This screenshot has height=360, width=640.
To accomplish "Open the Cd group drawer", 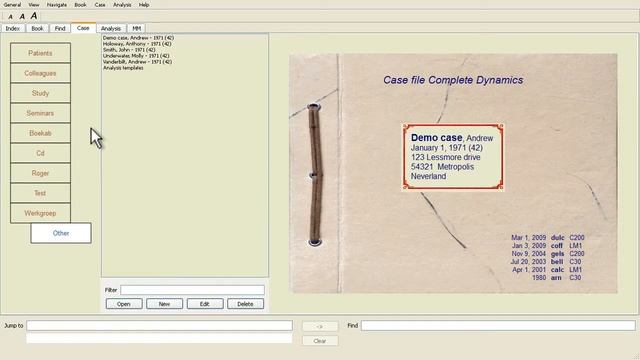I will [40, 153].
